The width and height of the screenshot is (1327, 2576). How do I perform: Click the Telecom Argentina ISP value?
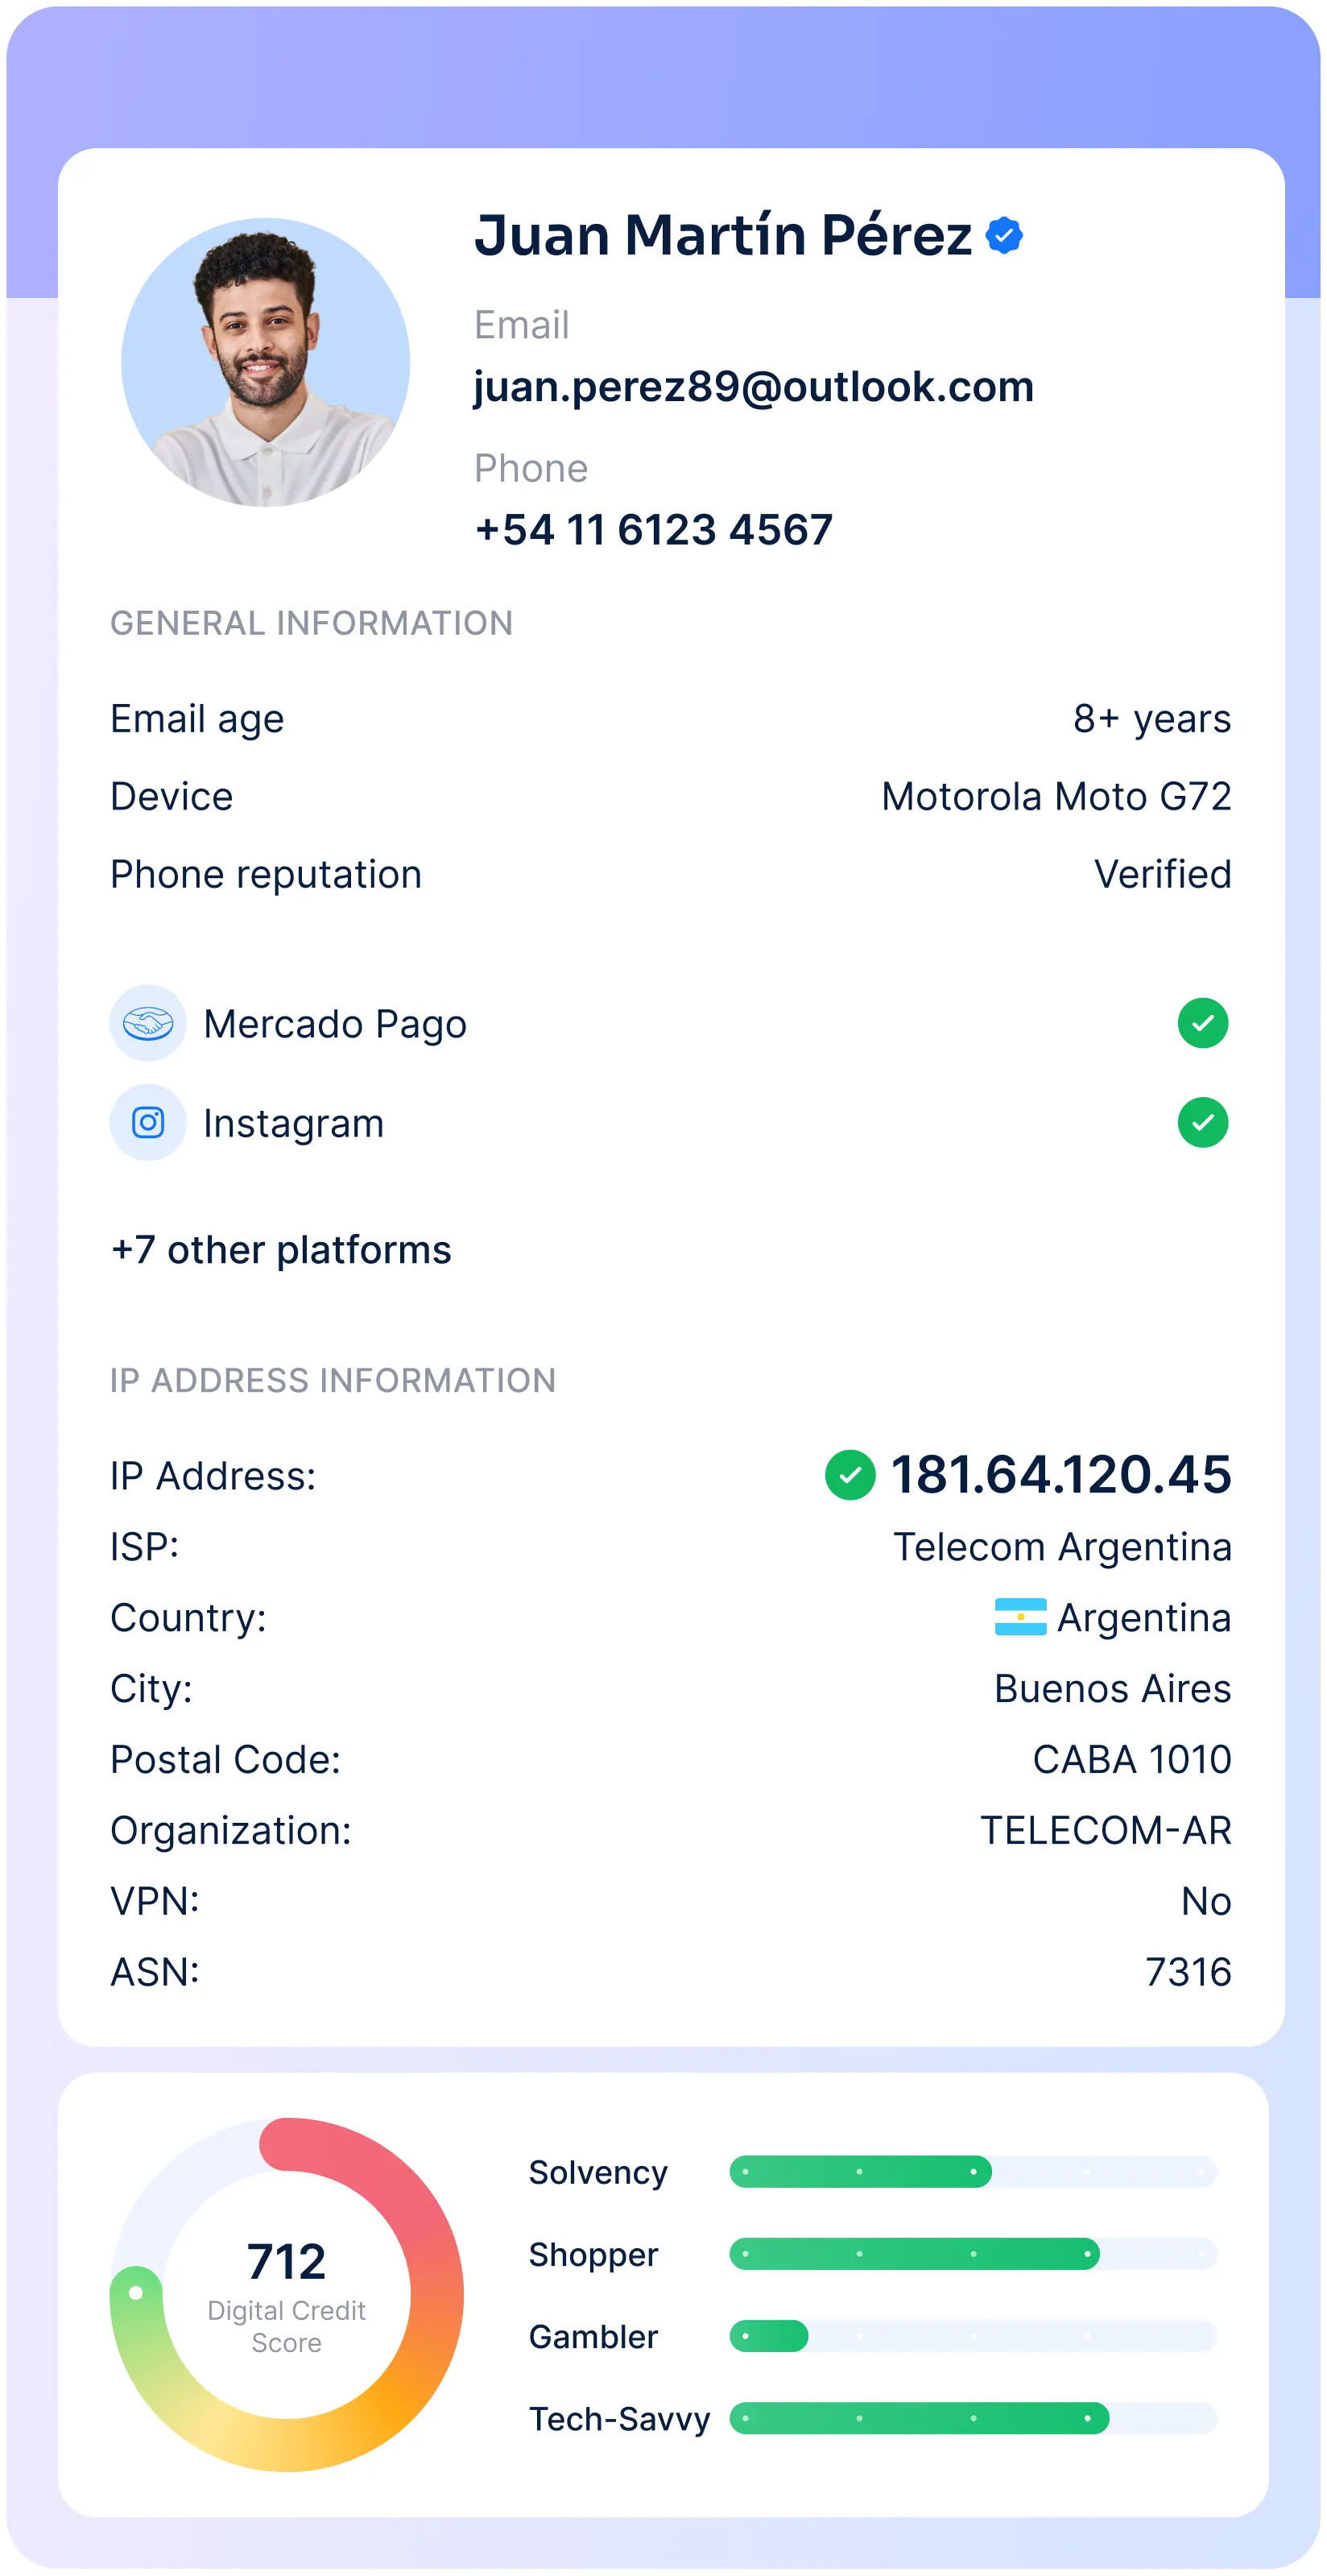click(x=1062, y=1547)
